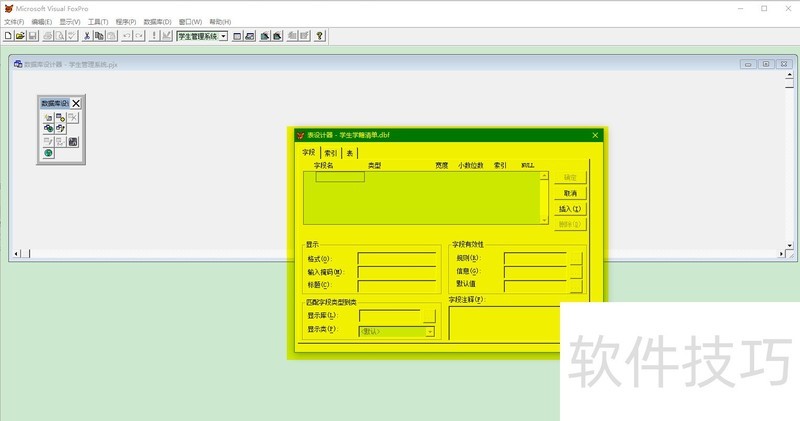800x421 pixels.
Task: Open the 数据库(D) menu
Action: [157, 22]
